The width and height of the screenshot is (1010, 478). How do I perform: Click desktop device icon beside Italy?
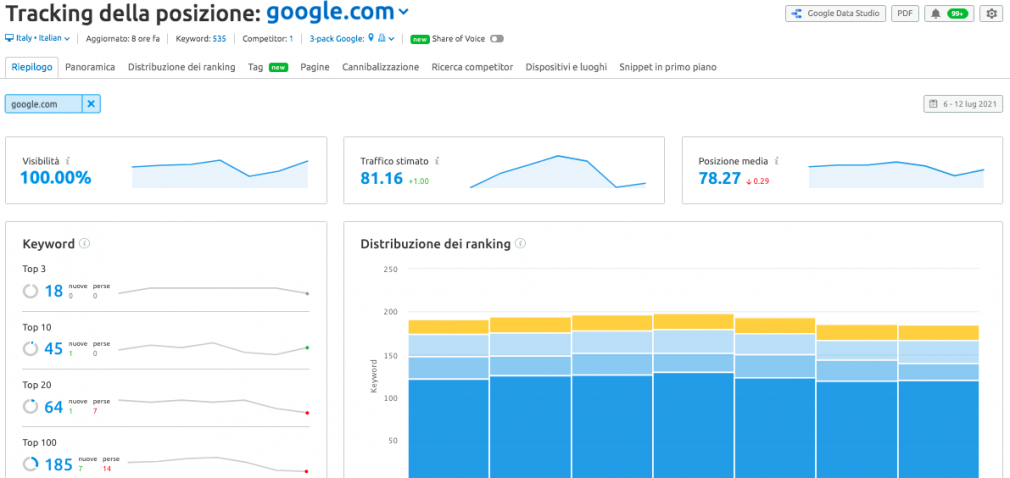(9, 38)
